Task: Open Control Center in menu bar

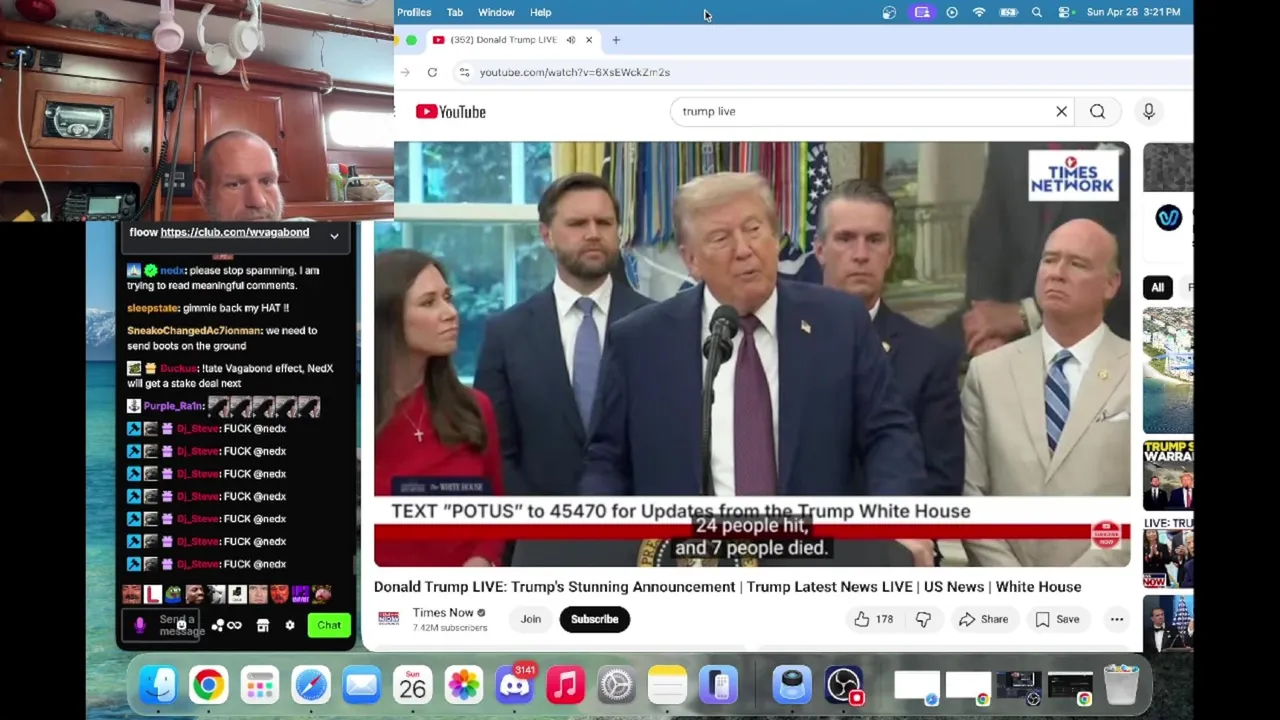Action: click(x=1065, y=12)
